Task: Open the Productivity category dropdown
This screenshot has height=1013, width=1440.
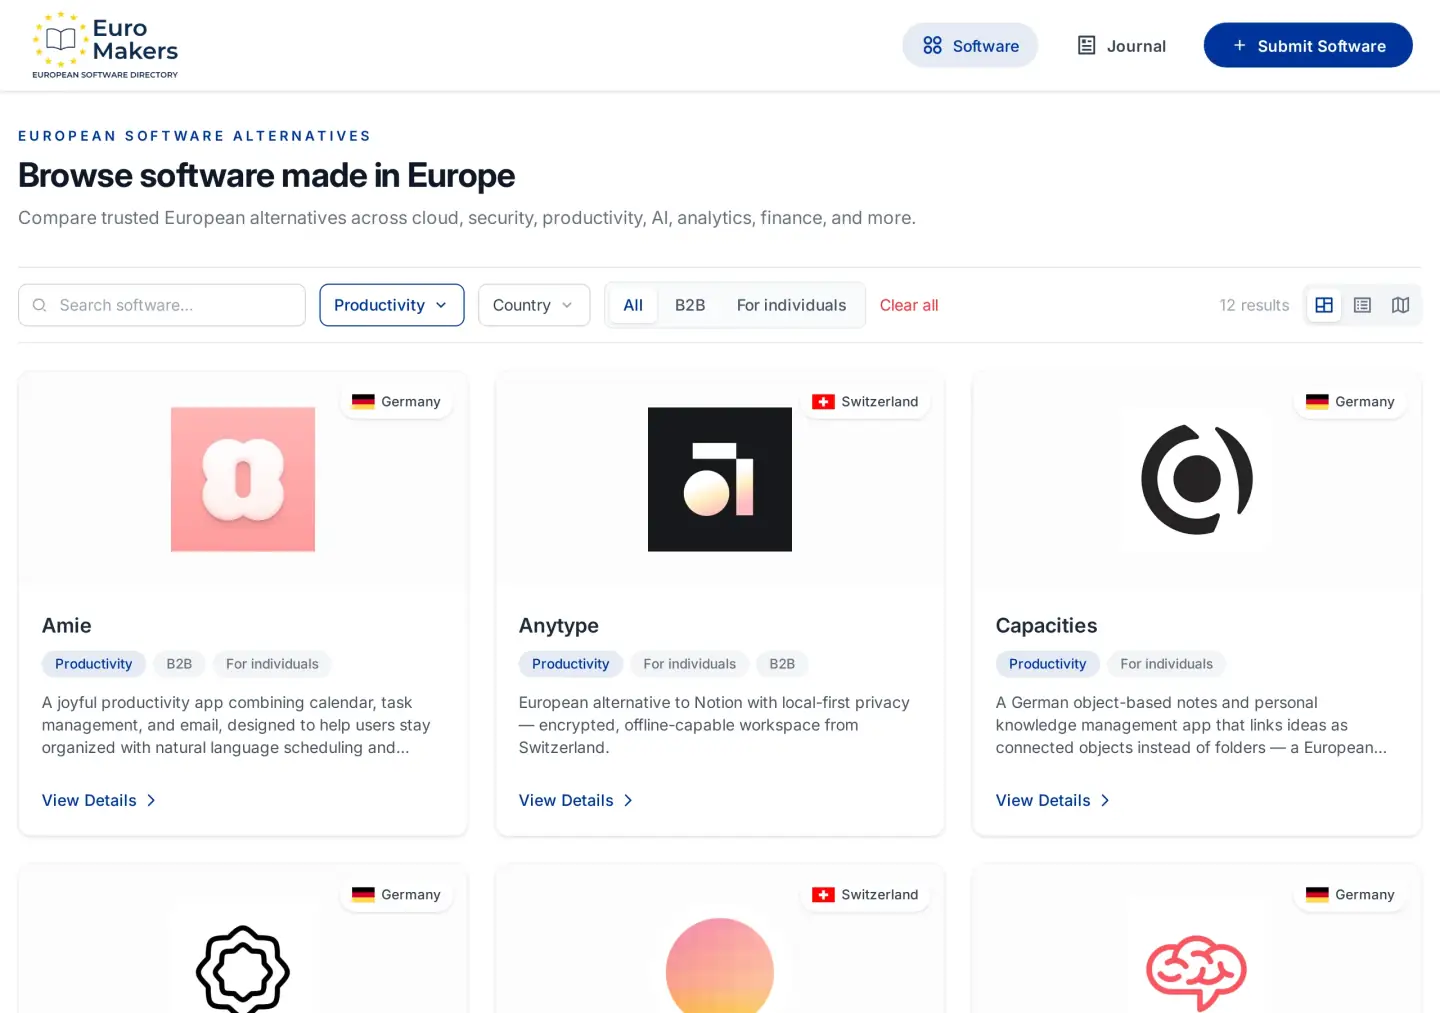Action: (392, 305)
